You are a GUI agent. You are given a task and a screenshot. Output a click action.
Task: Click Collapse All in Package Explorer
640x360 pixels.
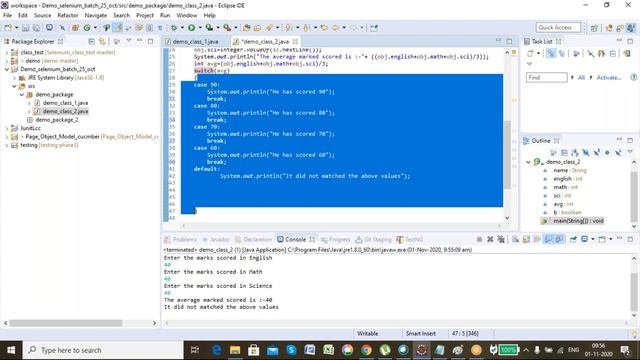tap(91, 41)
